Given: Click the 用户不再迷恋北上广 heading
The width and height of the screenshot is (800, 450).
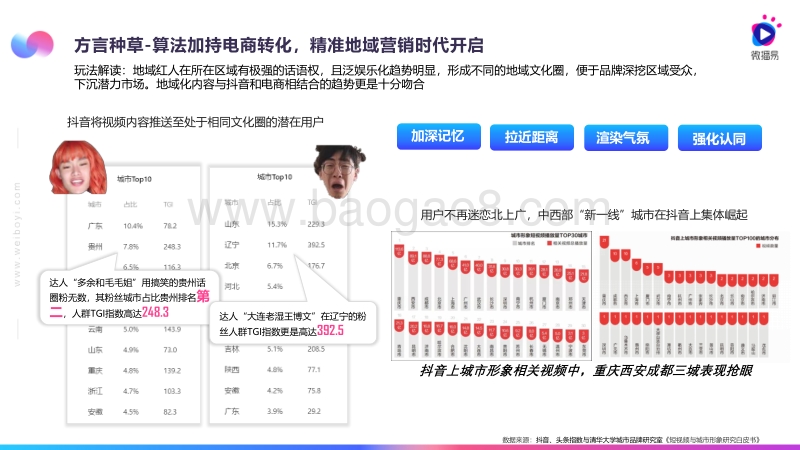Looking at the screenshot, I should 584,215.
